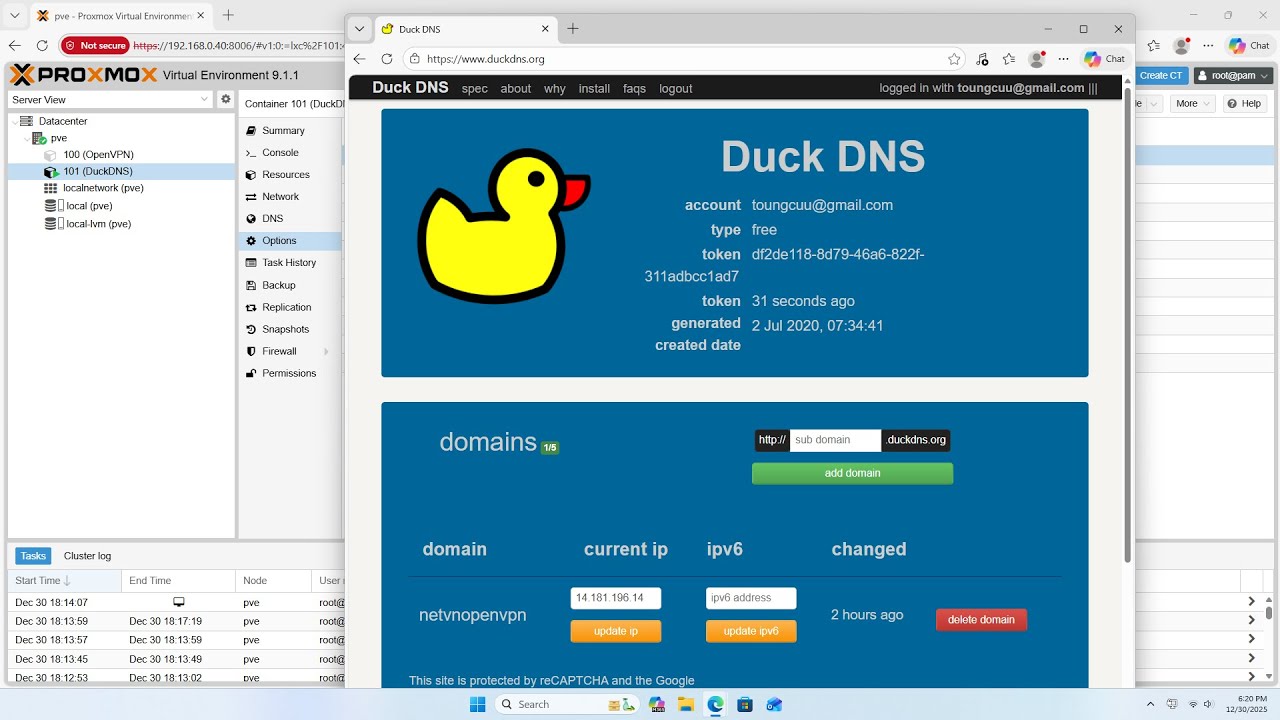Bookmark duckdns.org with the star icon
Screen dimensions: 1280x720
pyautogui.click(x=954, y=59)
